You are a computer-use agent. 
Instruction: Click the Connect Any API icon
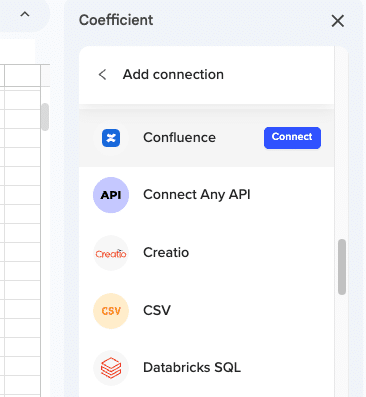111,195
